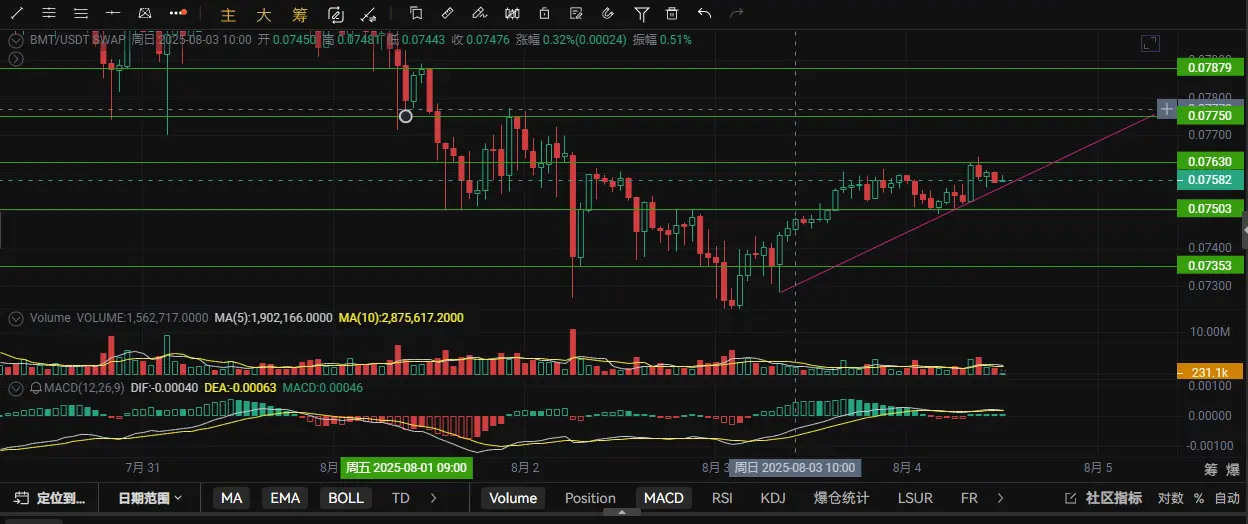Click the fullscreen expand chart icon
The height and width of the screenshot is (524, 1248).
(1151, 43)
